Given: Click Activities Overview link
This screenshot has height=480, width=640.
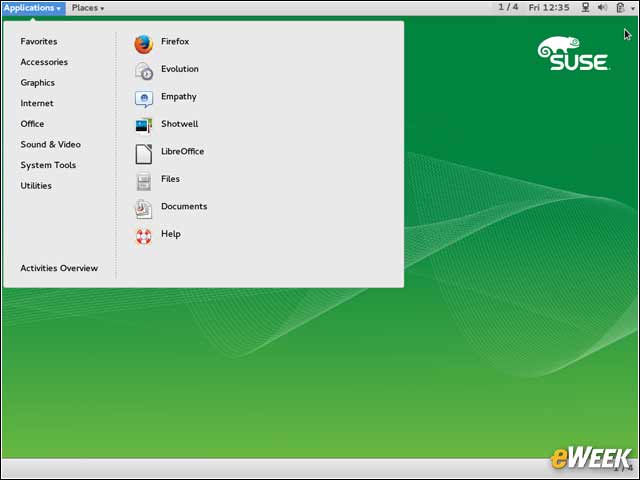Looking at the screenshot, I should pyautogui.click(x=59, y=268).
